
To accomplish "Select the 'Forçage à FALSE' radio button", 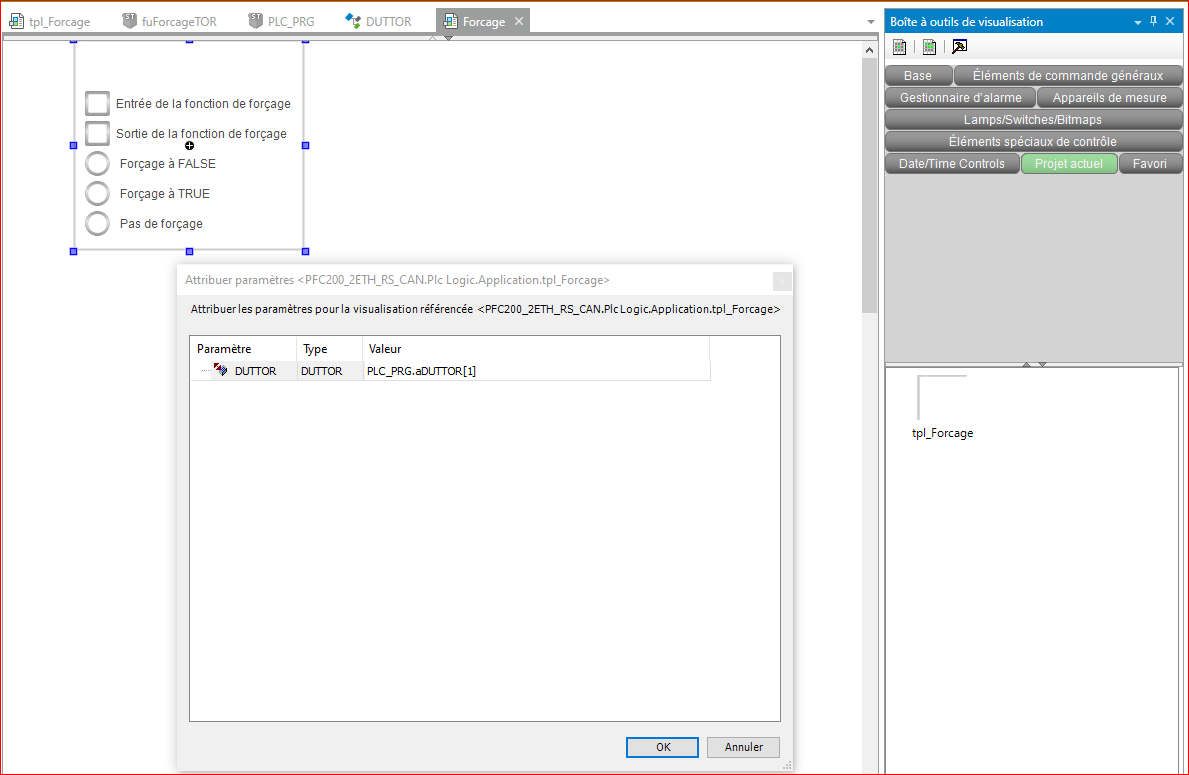I will click(97, 164).
